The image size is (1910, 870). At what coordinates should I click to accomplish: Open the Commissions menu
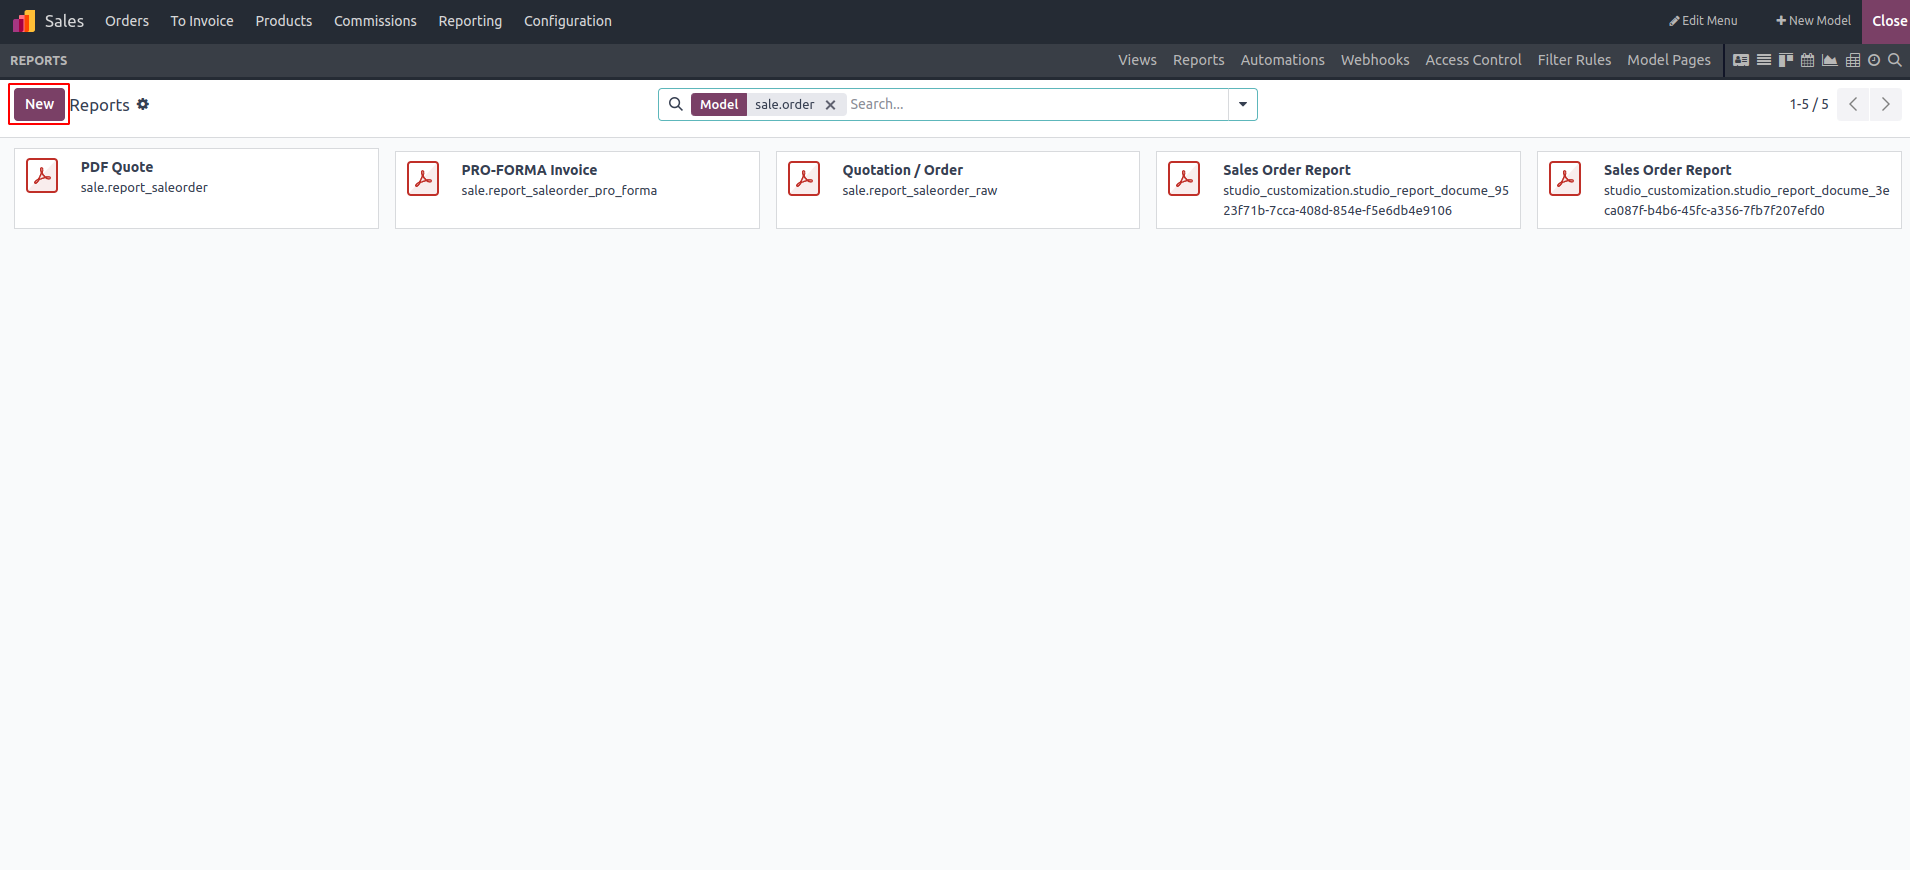pos(375,21)
